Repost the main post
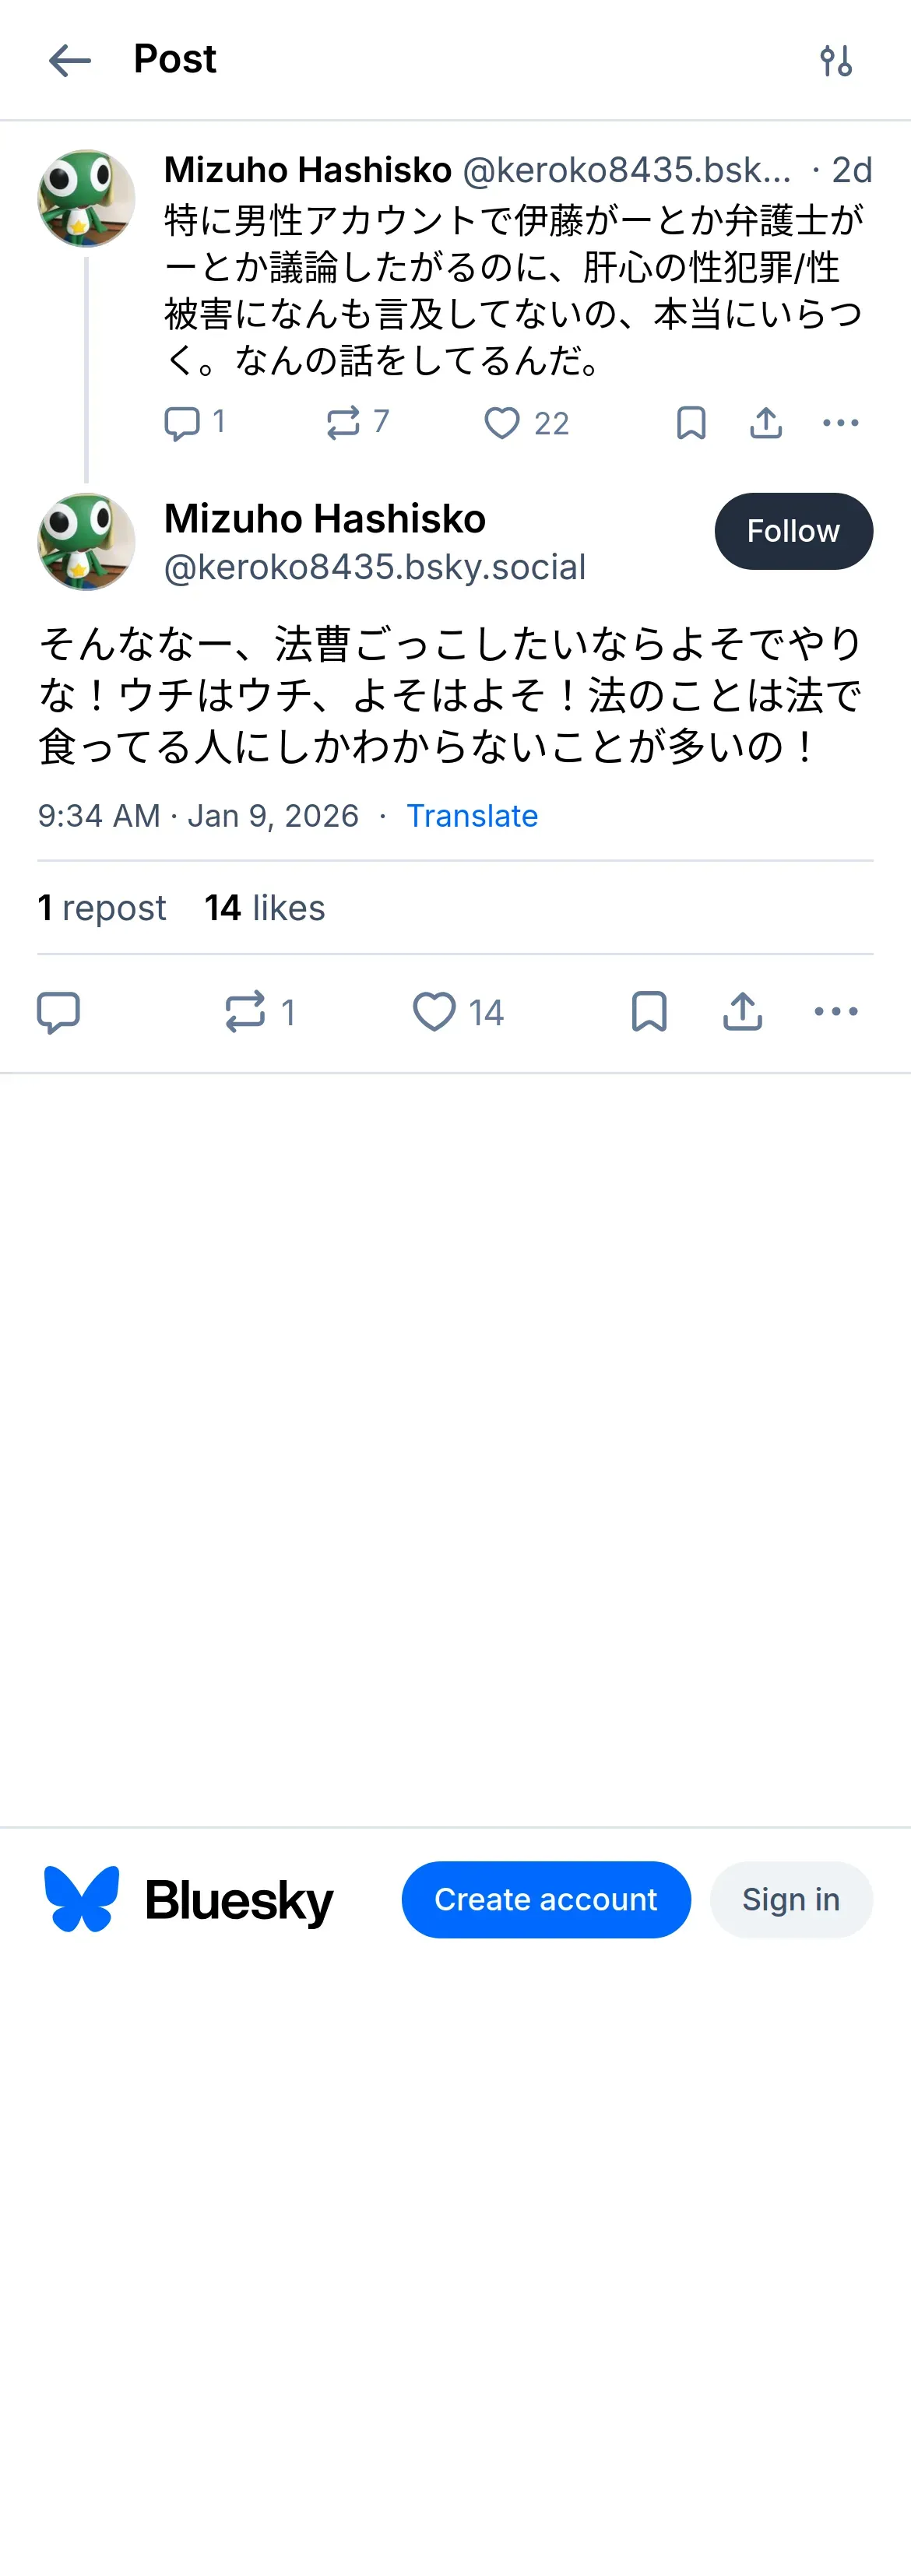 tap(245, 1012)
